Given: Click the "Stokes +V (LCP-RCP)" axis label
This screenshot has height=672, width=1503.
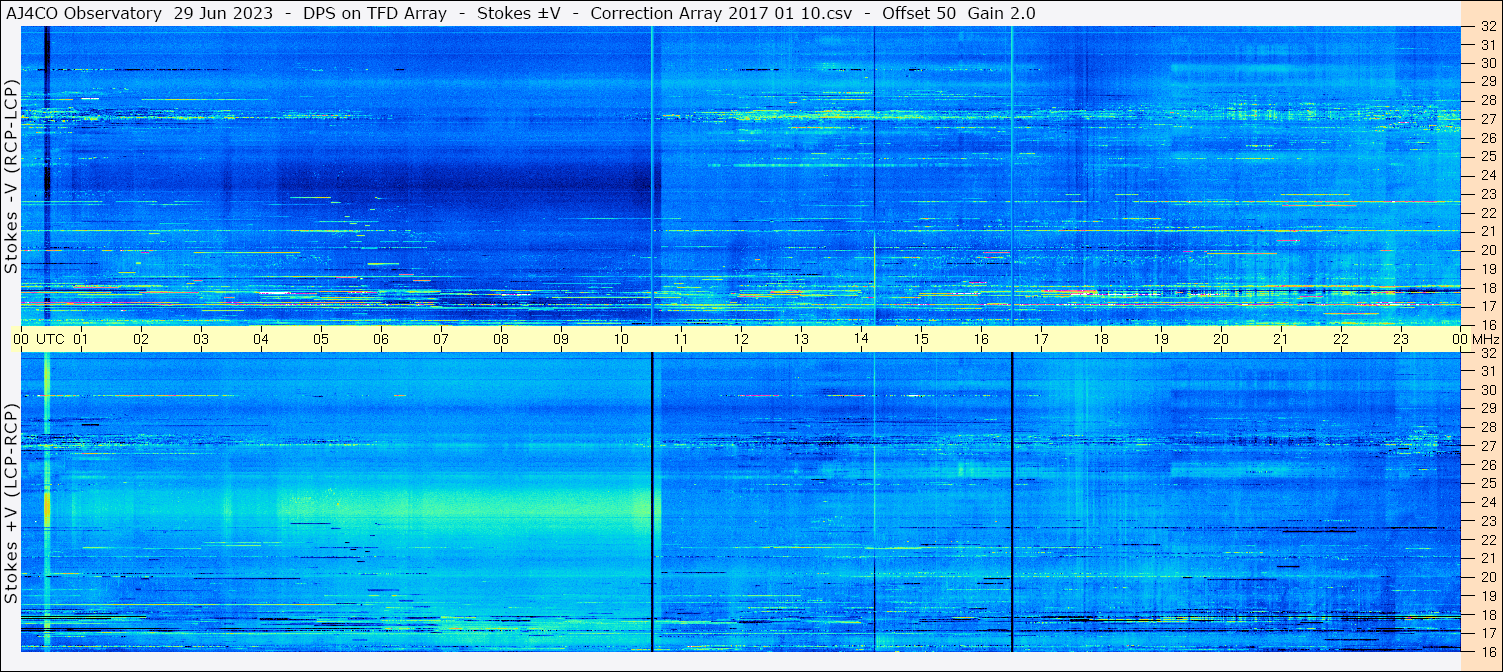Looking at the screenshot, I should click(11, 503).
